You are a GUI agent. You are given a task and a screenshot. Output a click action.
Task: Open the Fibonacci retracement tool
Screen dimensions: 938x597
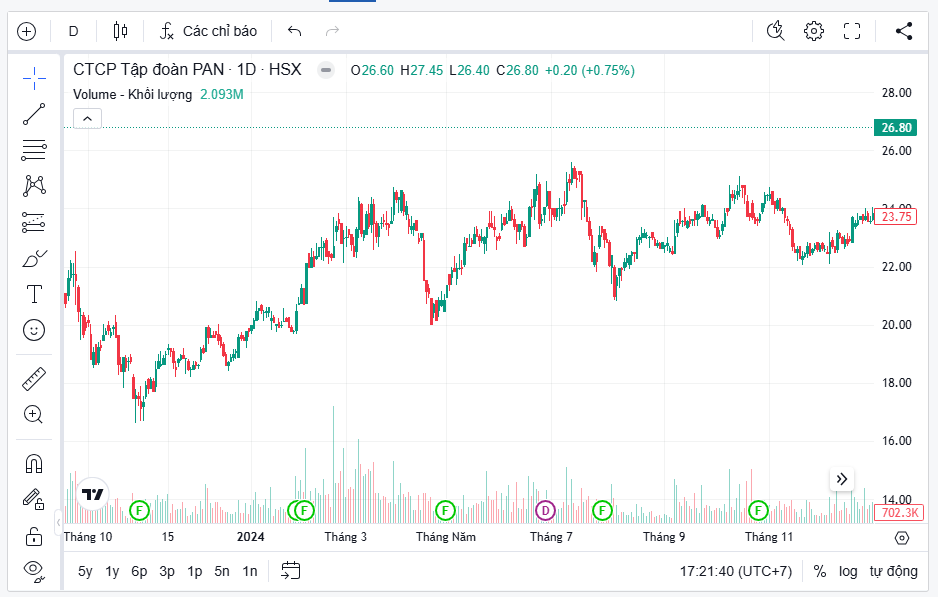tap(34, 150)
